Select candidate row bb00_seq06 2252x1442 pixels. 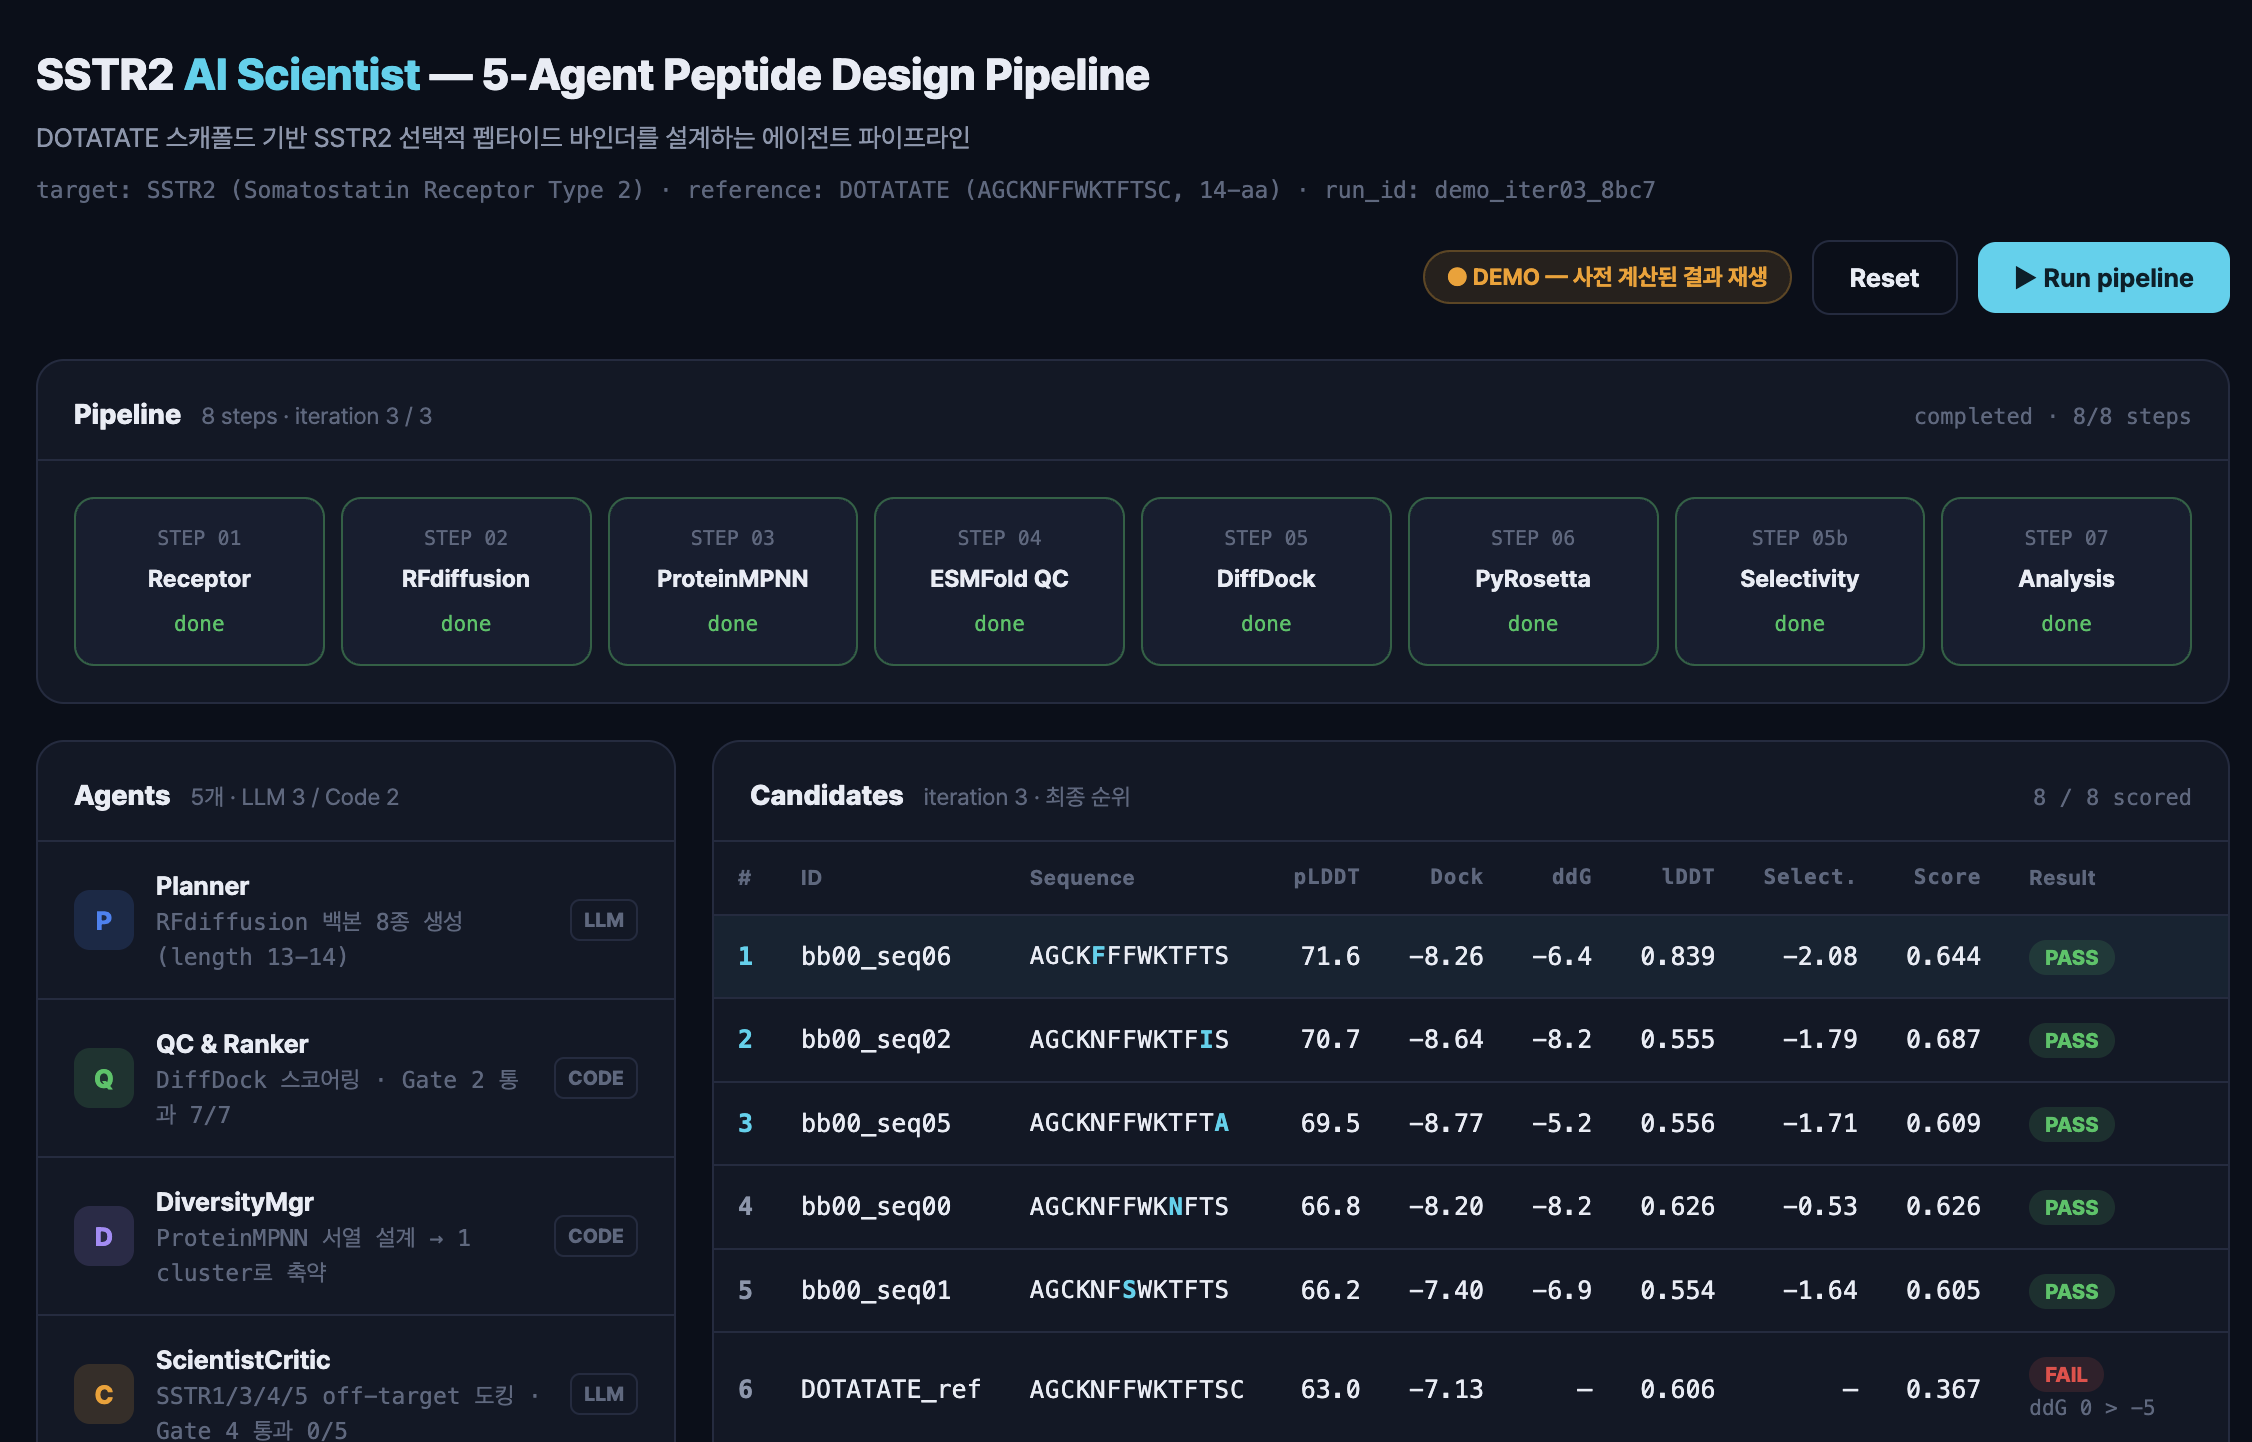tap(1471, 956)
